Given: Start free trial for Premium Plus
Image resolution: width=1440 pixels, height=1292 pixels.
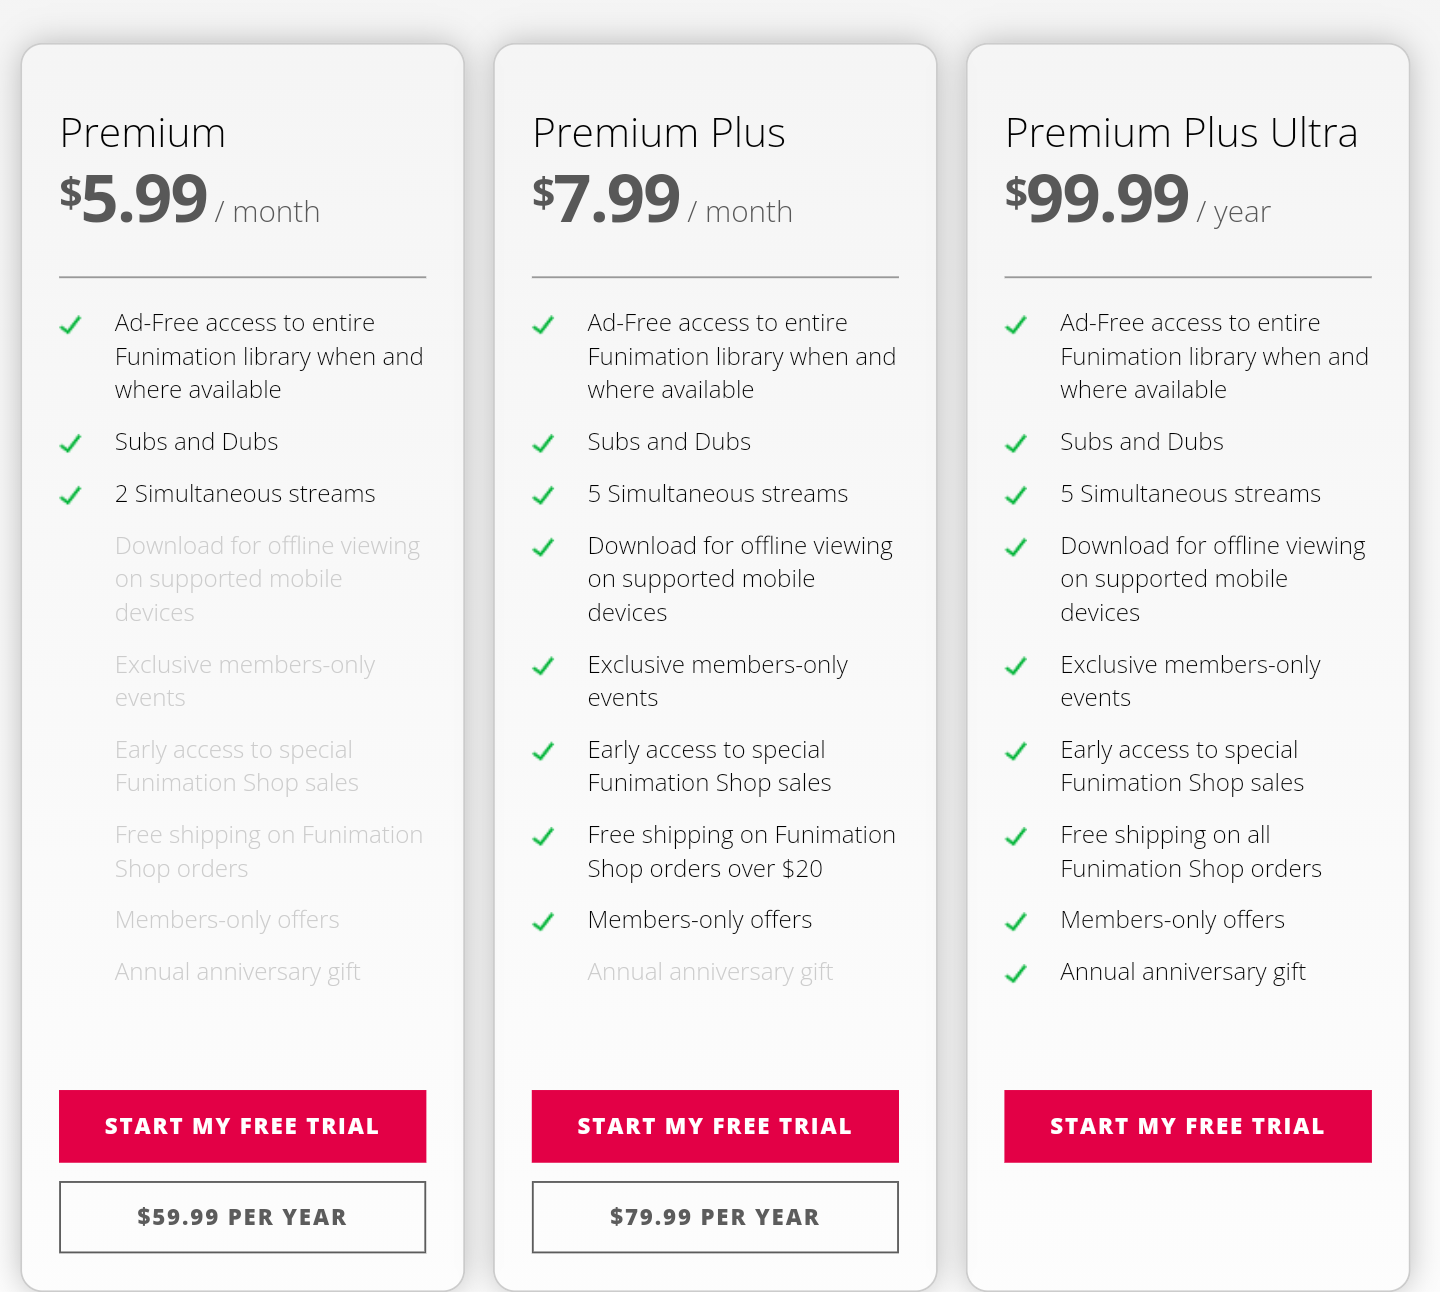Looking at the screenshot, I should click(x=715, y=1126).
